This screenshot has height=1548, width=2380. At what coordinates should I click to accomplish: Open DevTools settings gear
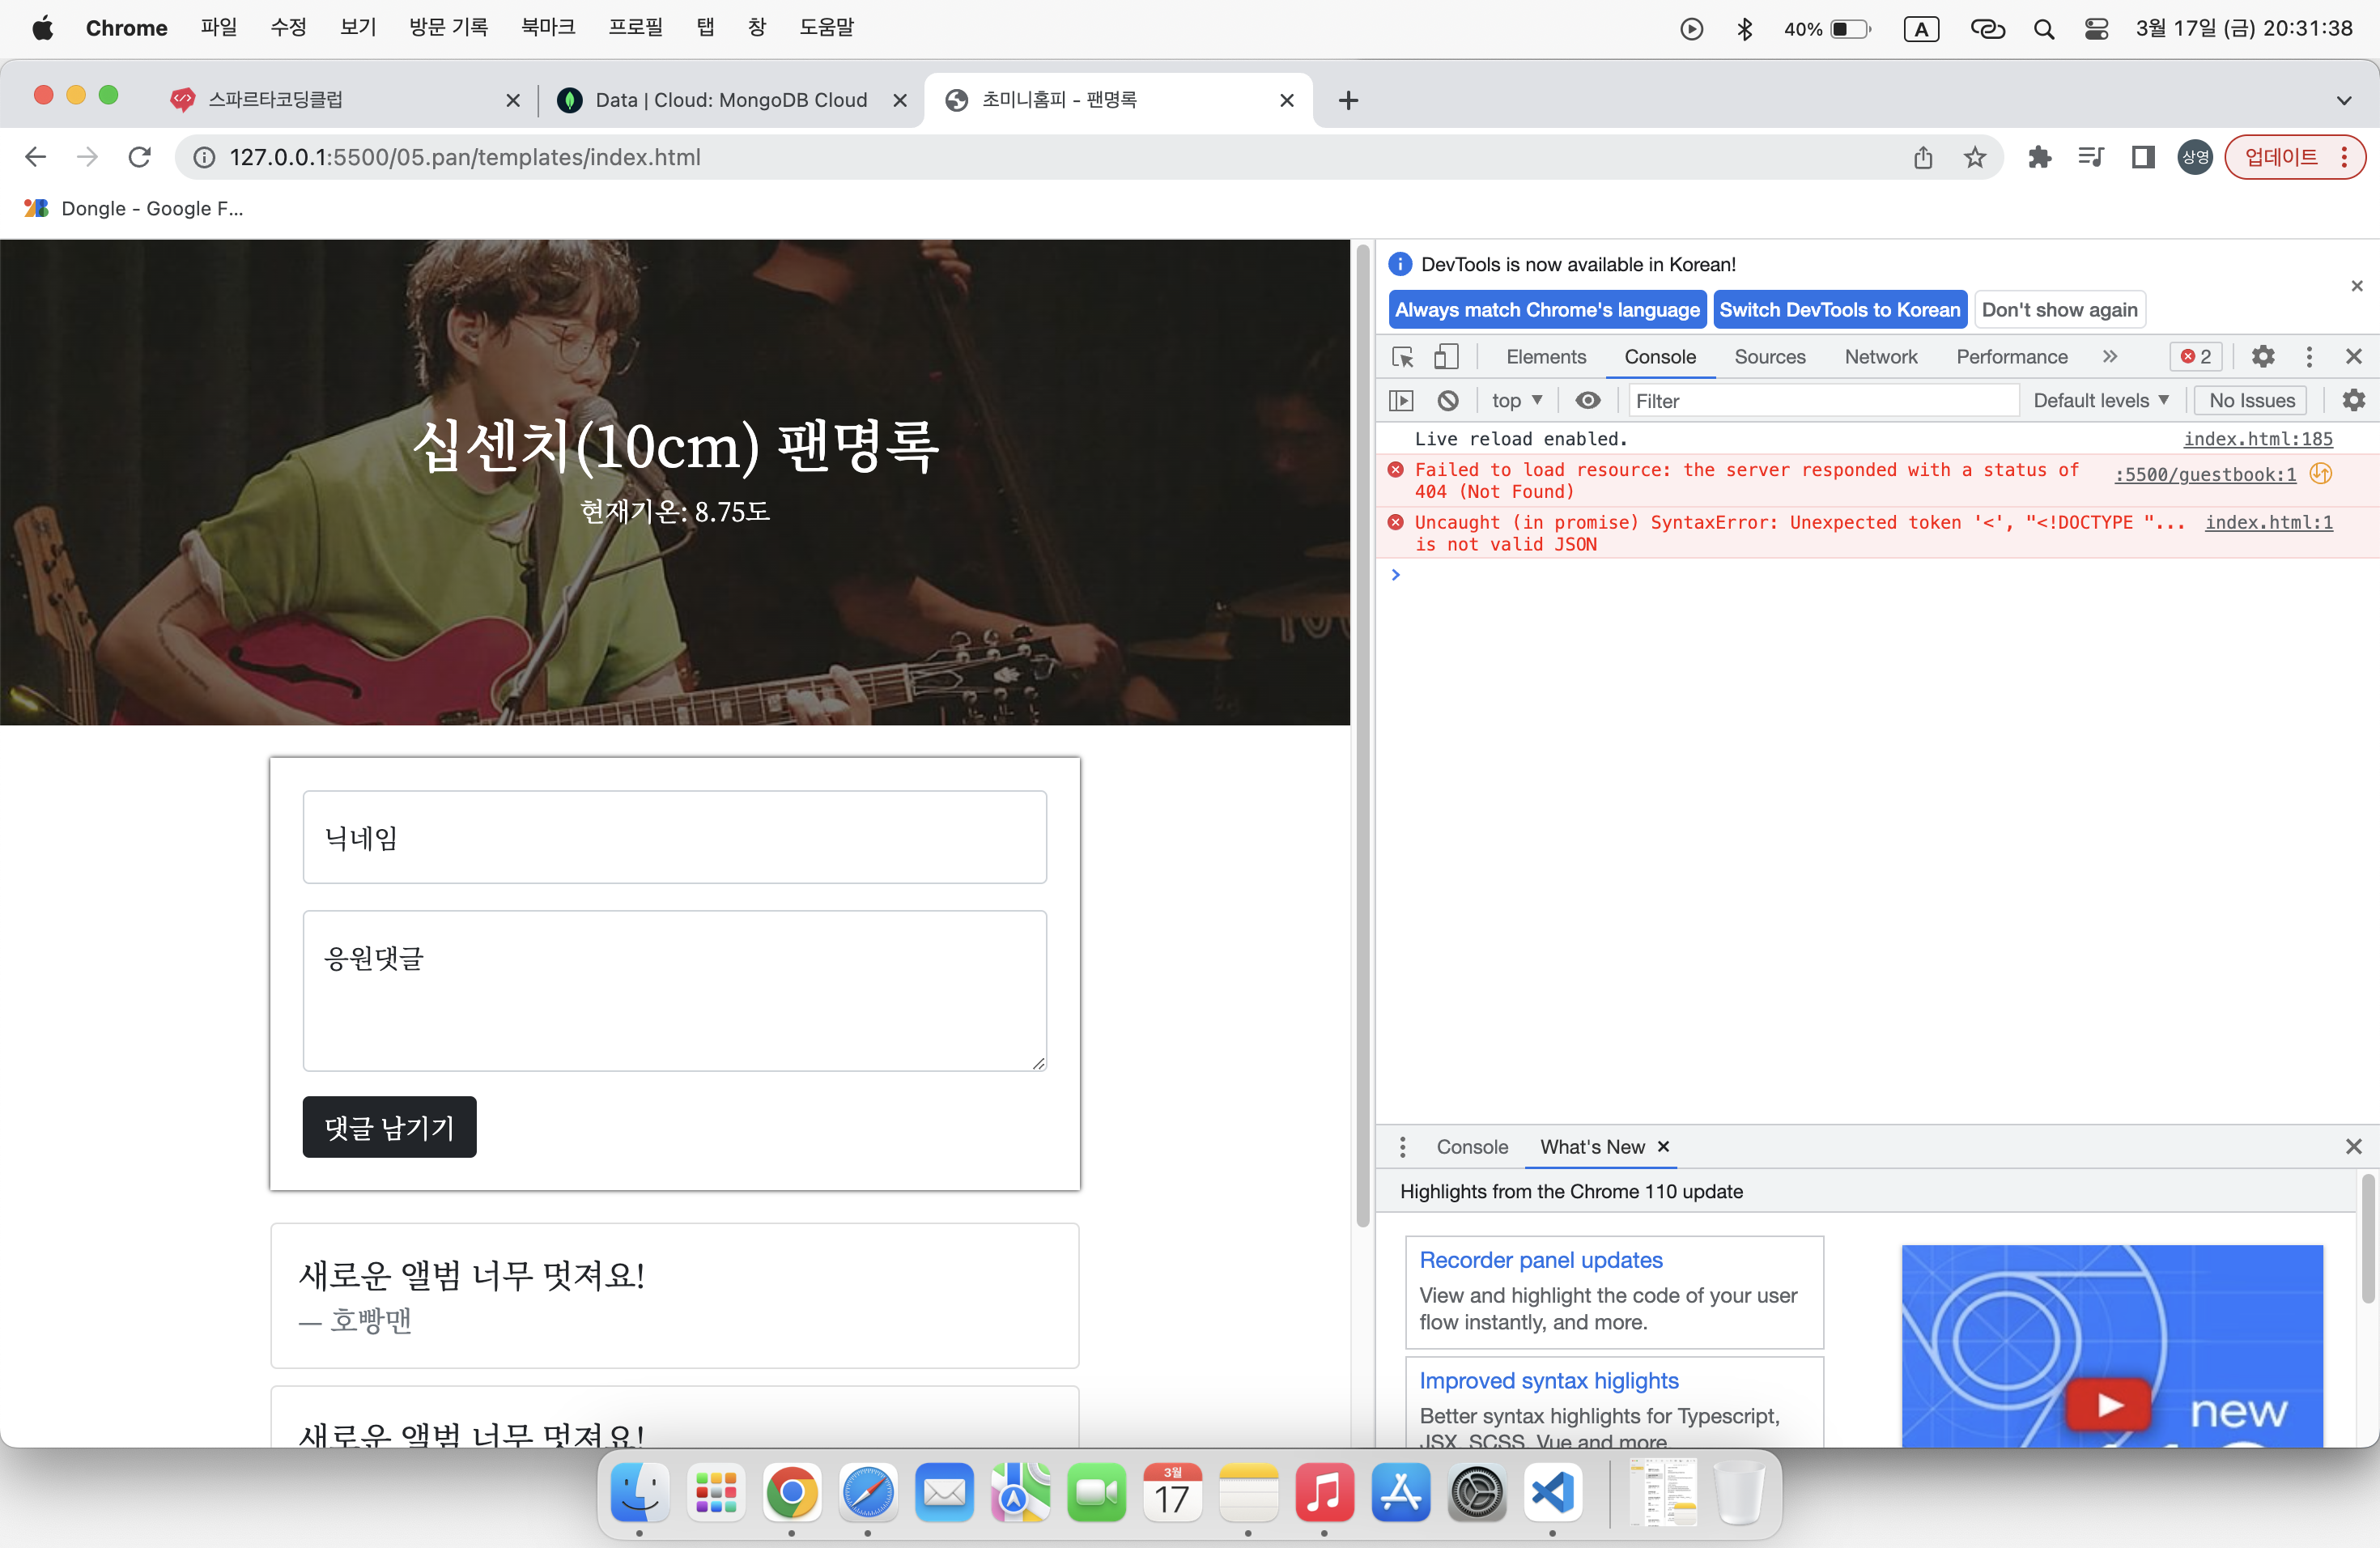tap(2263, 357)
